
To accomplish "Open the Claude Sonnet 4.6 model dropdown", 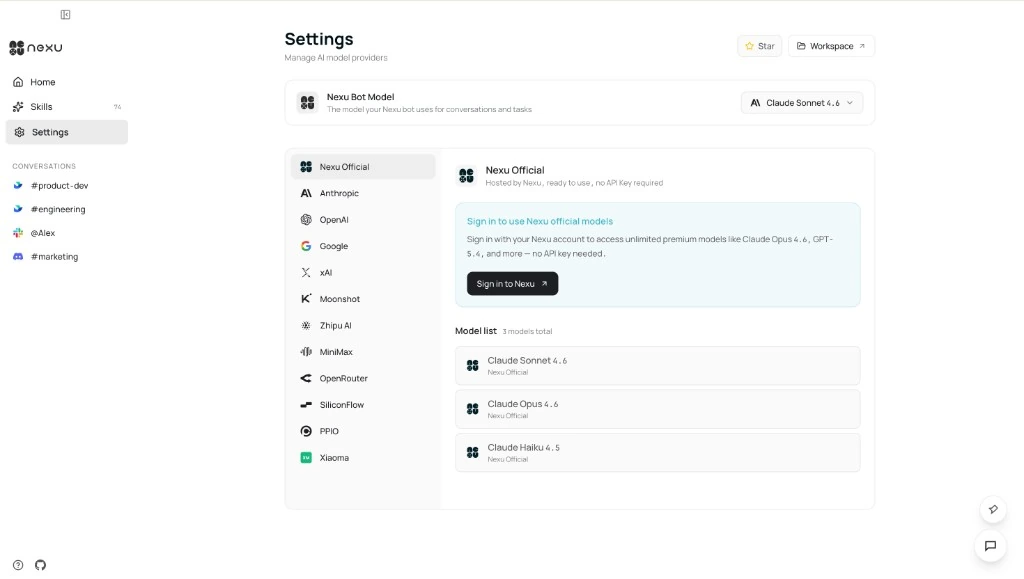I will [801, 102].
